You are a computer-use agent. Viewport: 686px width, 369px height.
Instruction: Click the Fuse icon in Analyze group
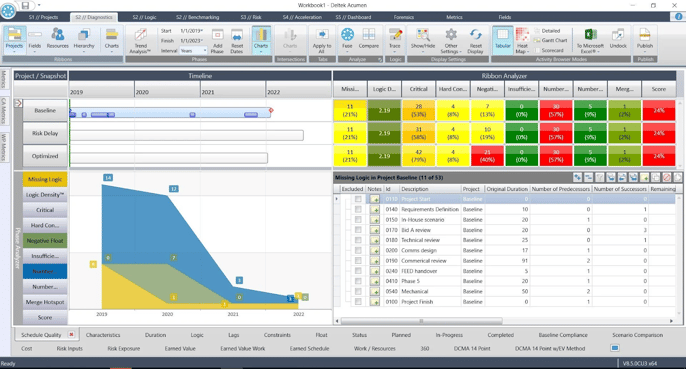point(347,35)
